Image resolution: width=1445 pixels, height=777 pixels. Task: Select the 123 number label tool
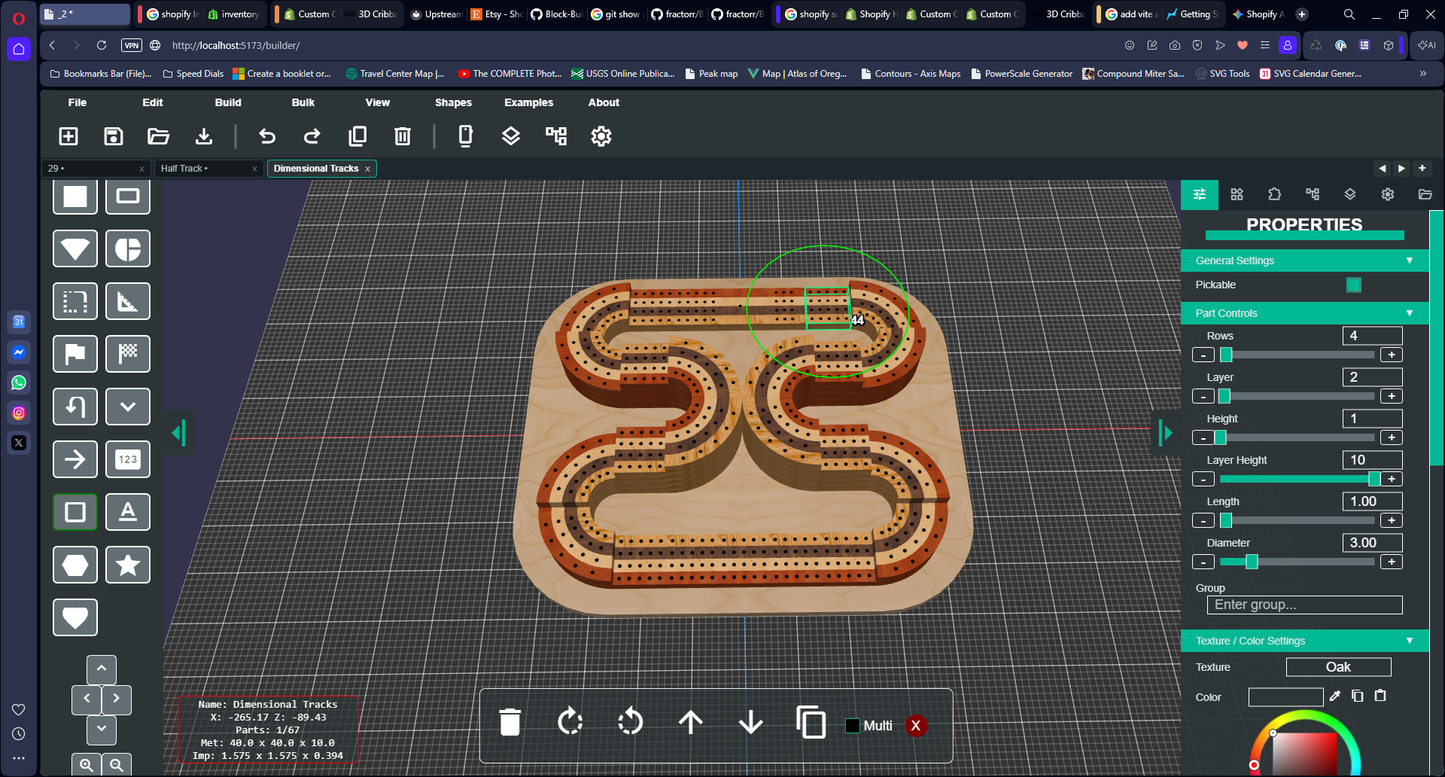(128, 460)
